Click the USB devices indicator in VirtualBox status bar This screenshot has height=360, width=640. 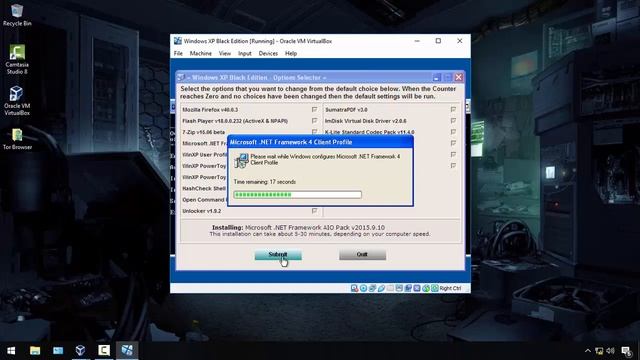click(x=381, y=288)
